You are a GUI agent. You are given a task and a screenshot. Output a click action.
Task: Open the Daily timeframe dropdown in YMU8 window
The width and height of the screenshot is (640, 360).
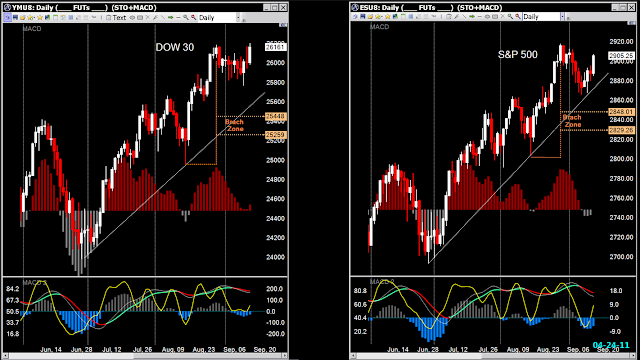(x=238, y=18)
